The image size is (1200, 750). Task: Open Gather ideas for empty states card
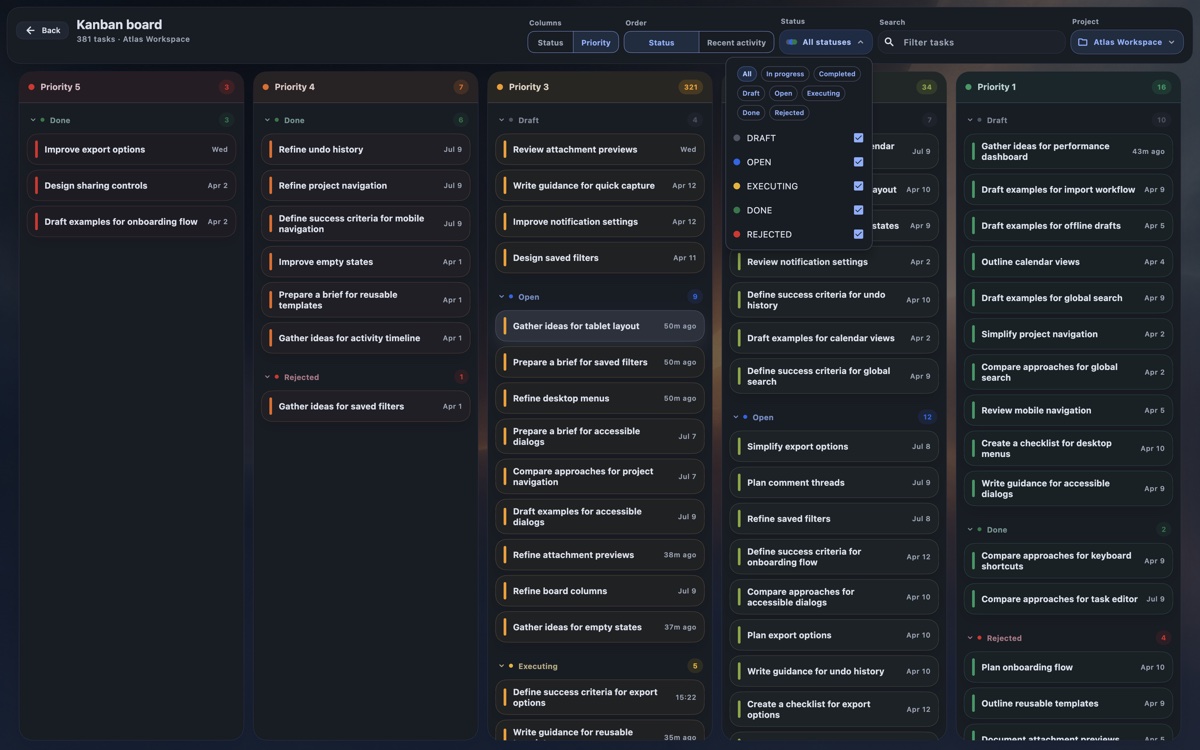(599, 627)
